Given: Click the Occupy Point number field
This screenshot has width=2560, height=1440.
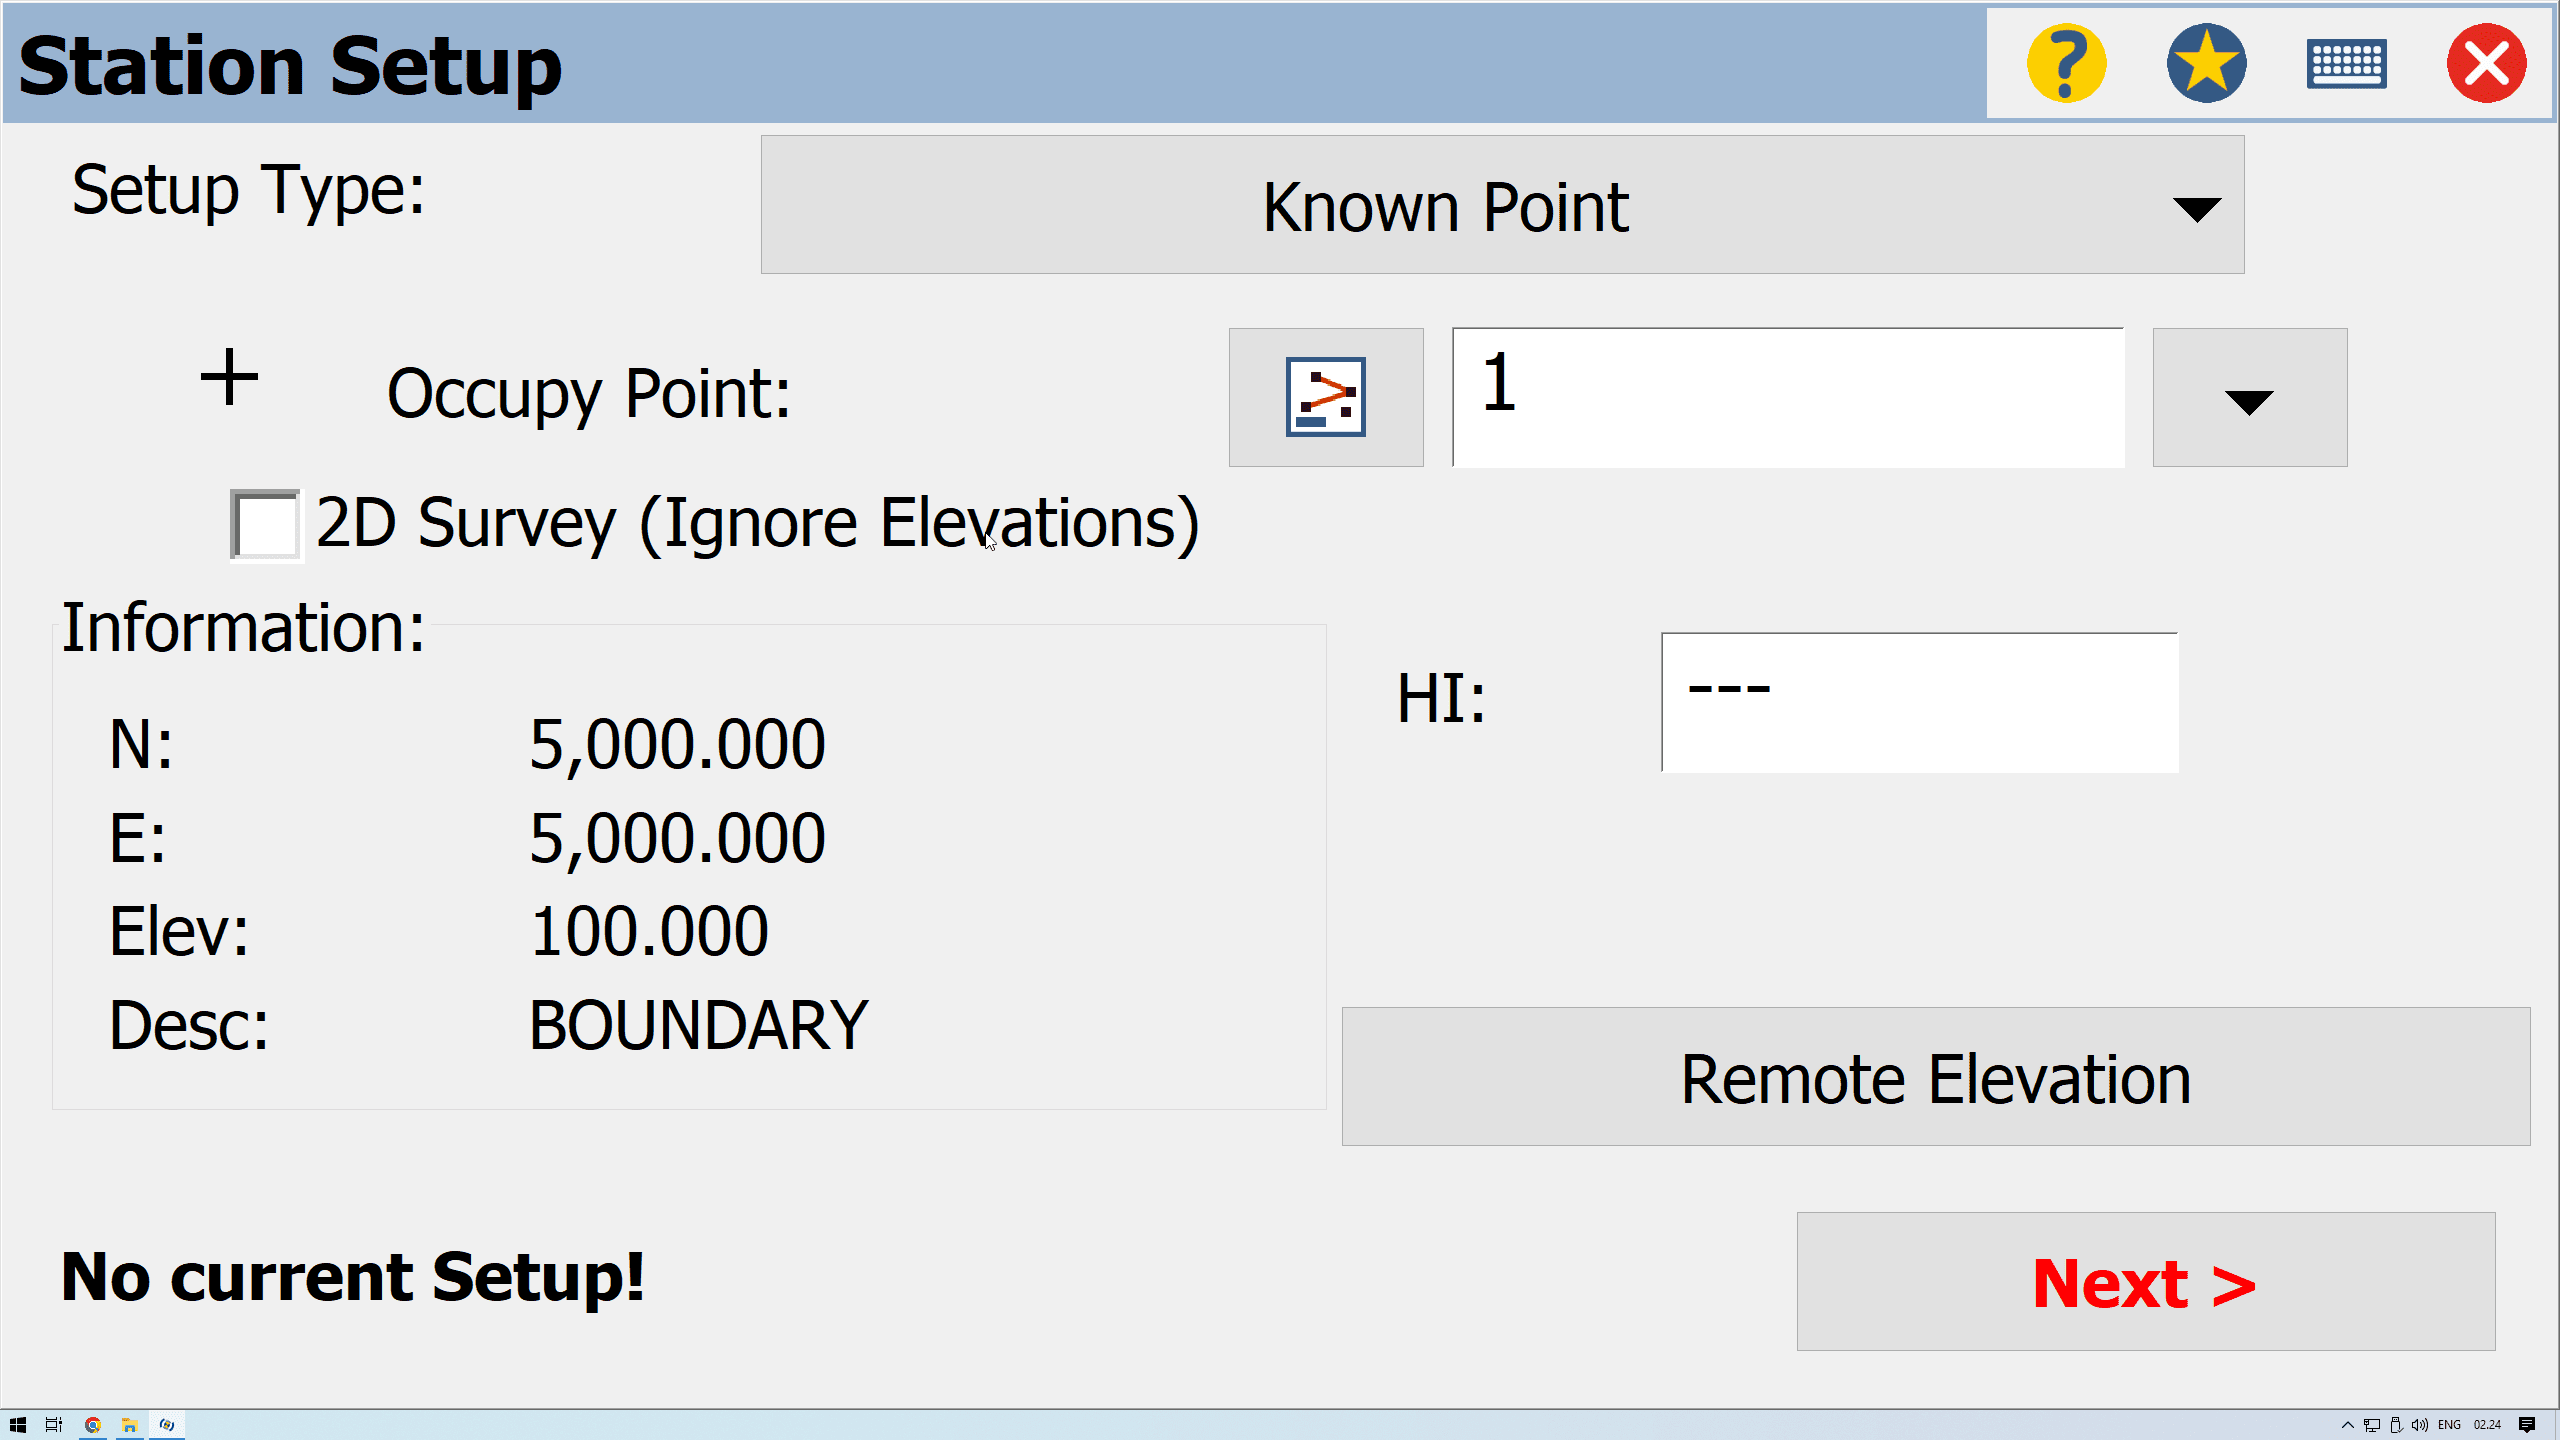Looking at the screenshot, I should click(1788, 397).
